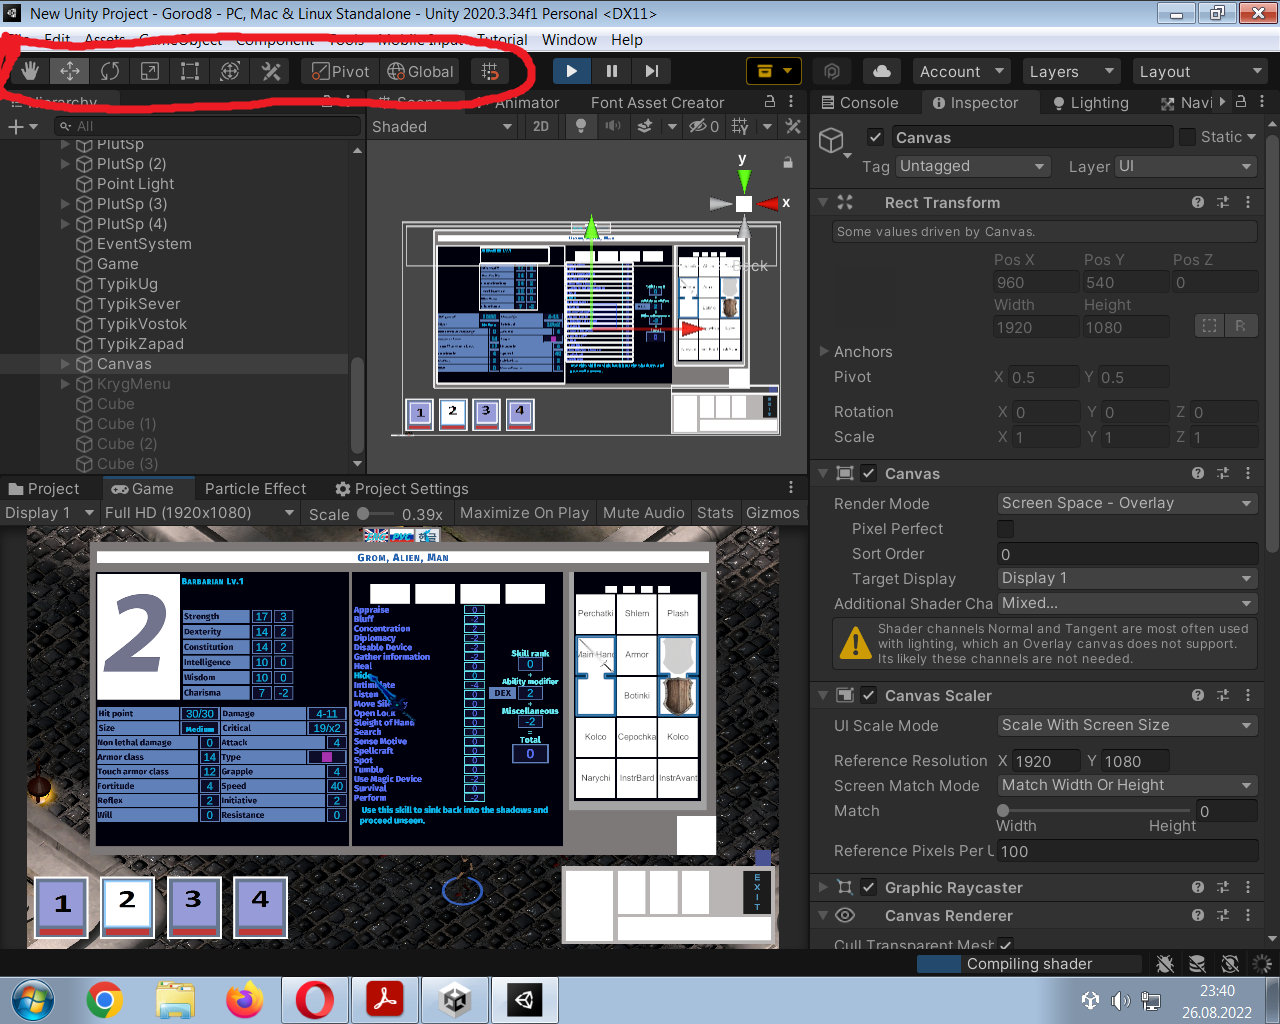1280x1024 pixels.
Task: Toggle Pivot handle position button
Action: (x=340, y=71)
